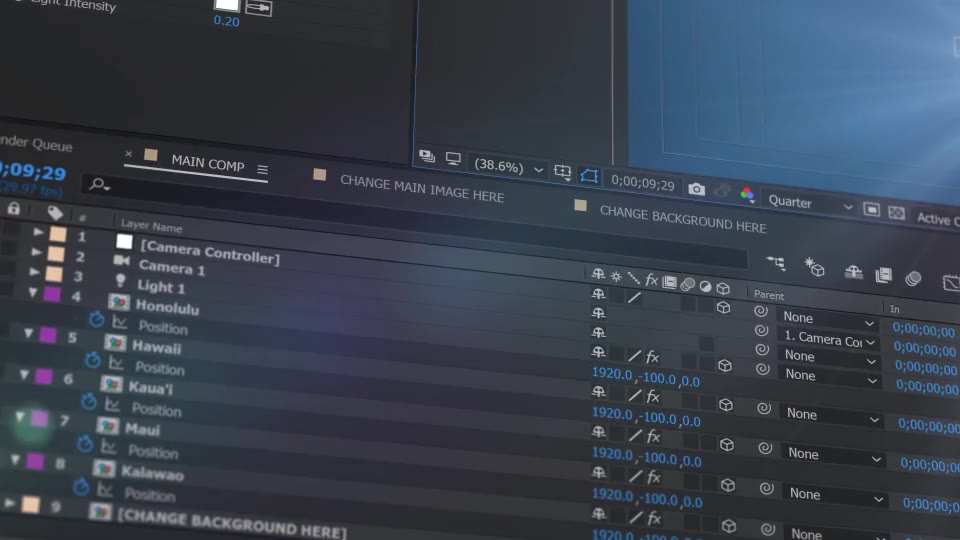Collapse the Honolulu layer
Screen dimensions: 960x540
pyautogui.click(x=32, y=293)
